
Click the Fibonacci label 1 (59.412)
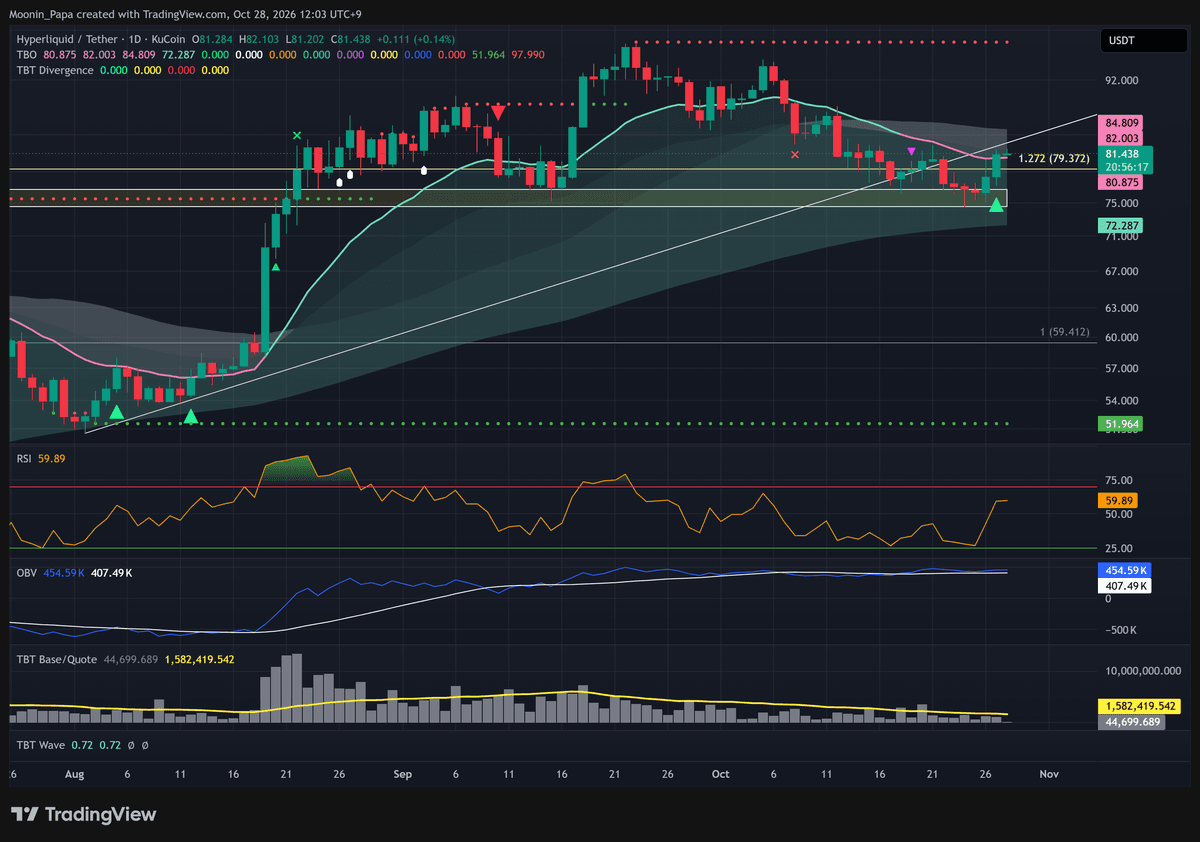1065,331
